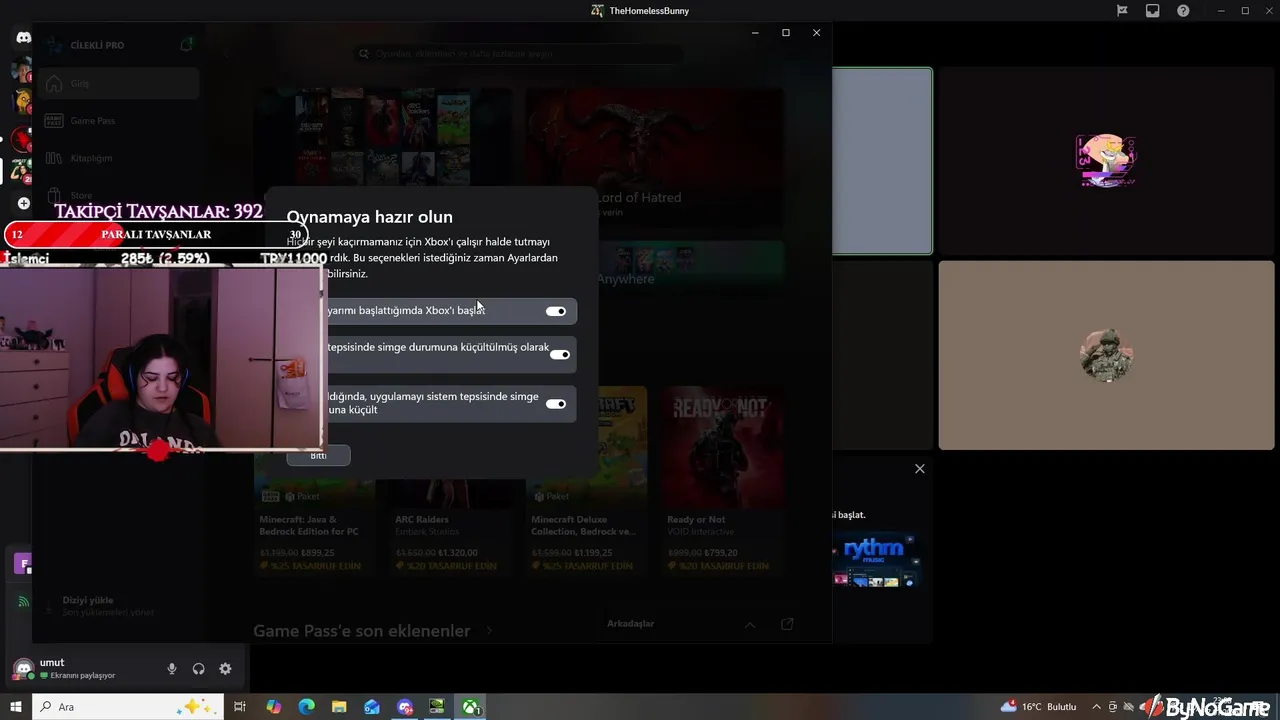Image resolution: width=1280 pixels, height=720 pixels.
Task: Toggle the start minimized in system tray switch
Action: point(560,354)
